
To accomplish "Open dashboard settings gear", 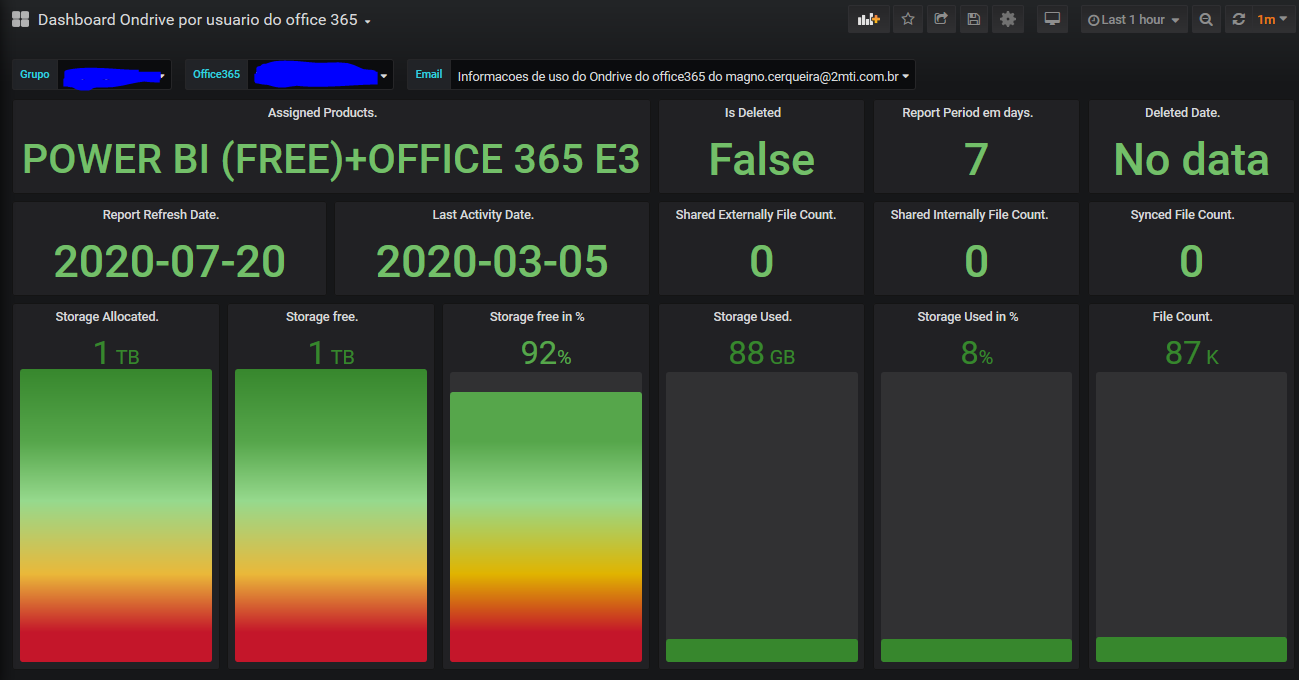I will 1008,19.
